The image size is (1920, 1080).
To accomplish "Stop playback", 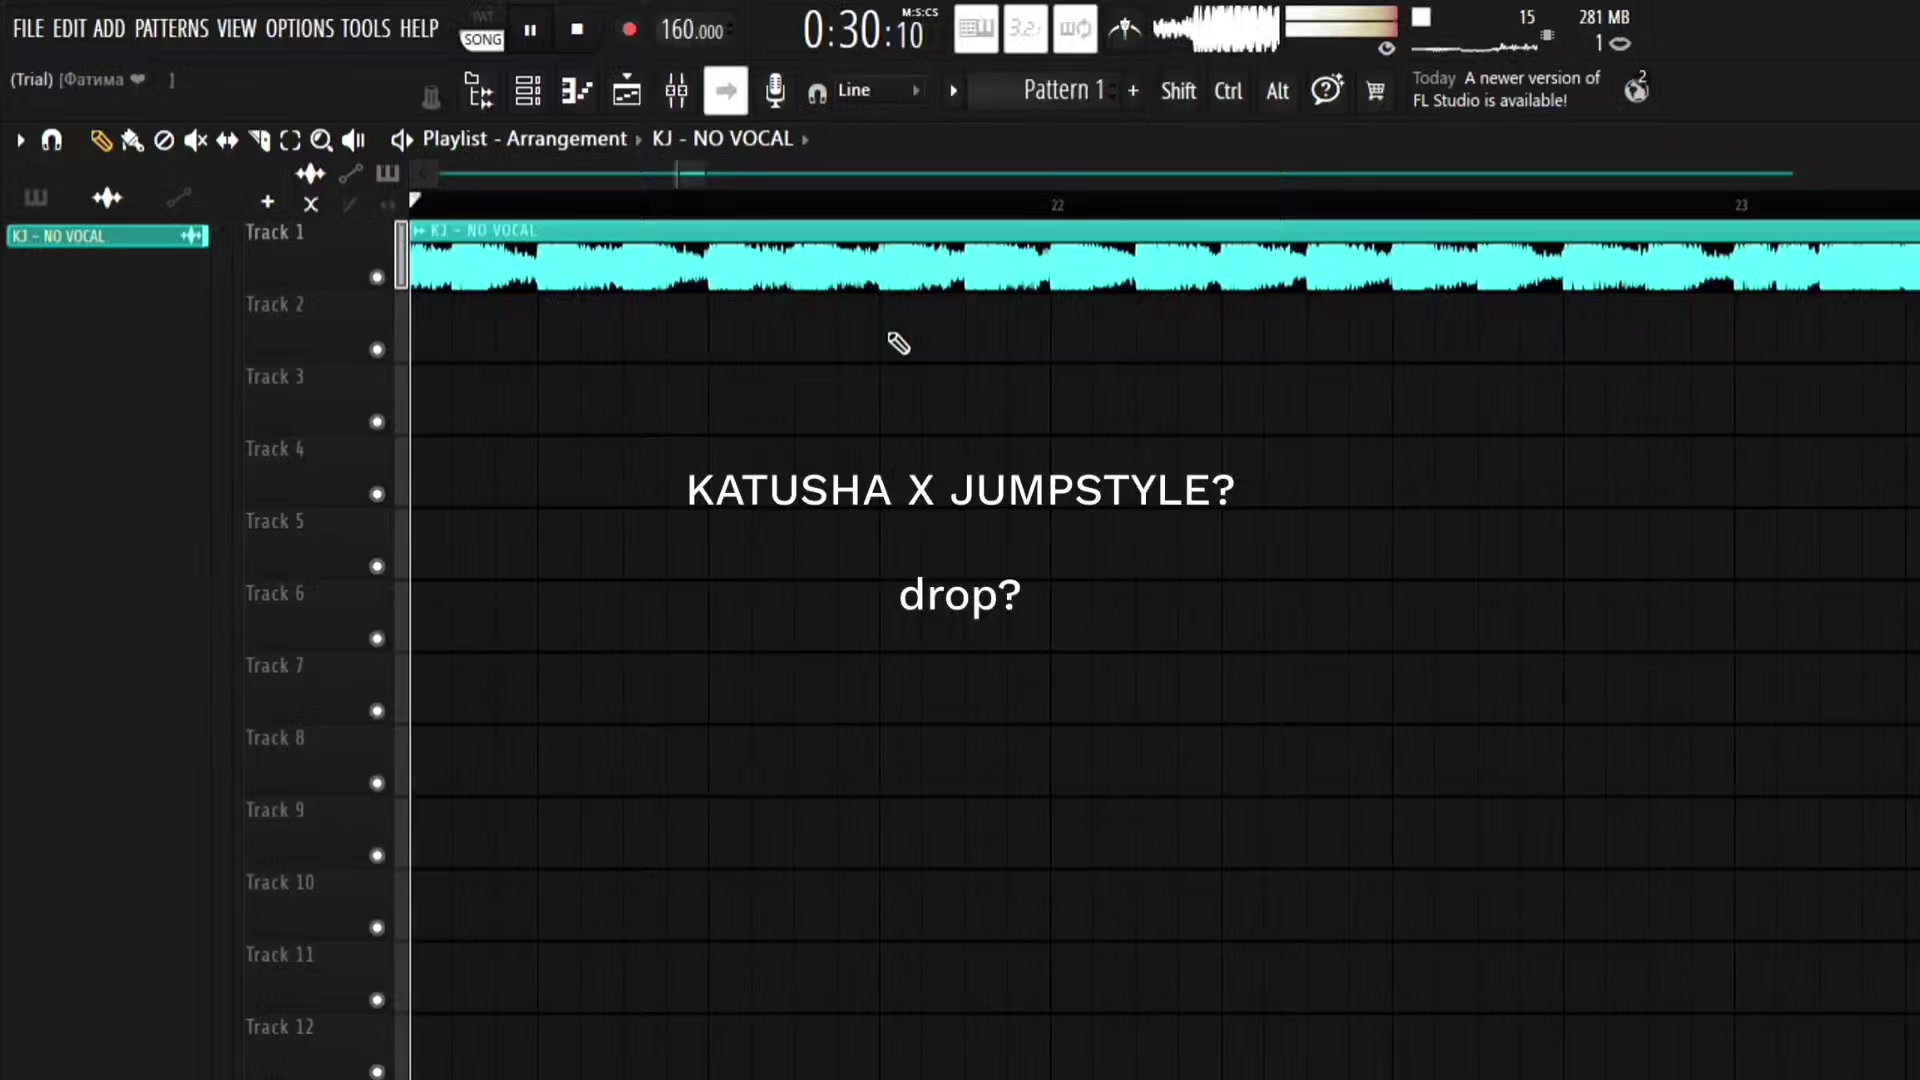I will [x=577, y=30].
